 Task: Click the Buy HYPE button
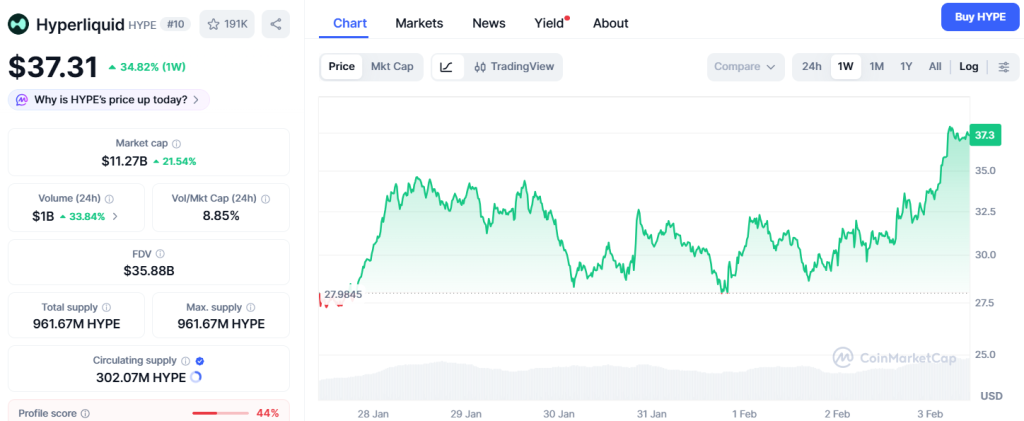(979, 17)
